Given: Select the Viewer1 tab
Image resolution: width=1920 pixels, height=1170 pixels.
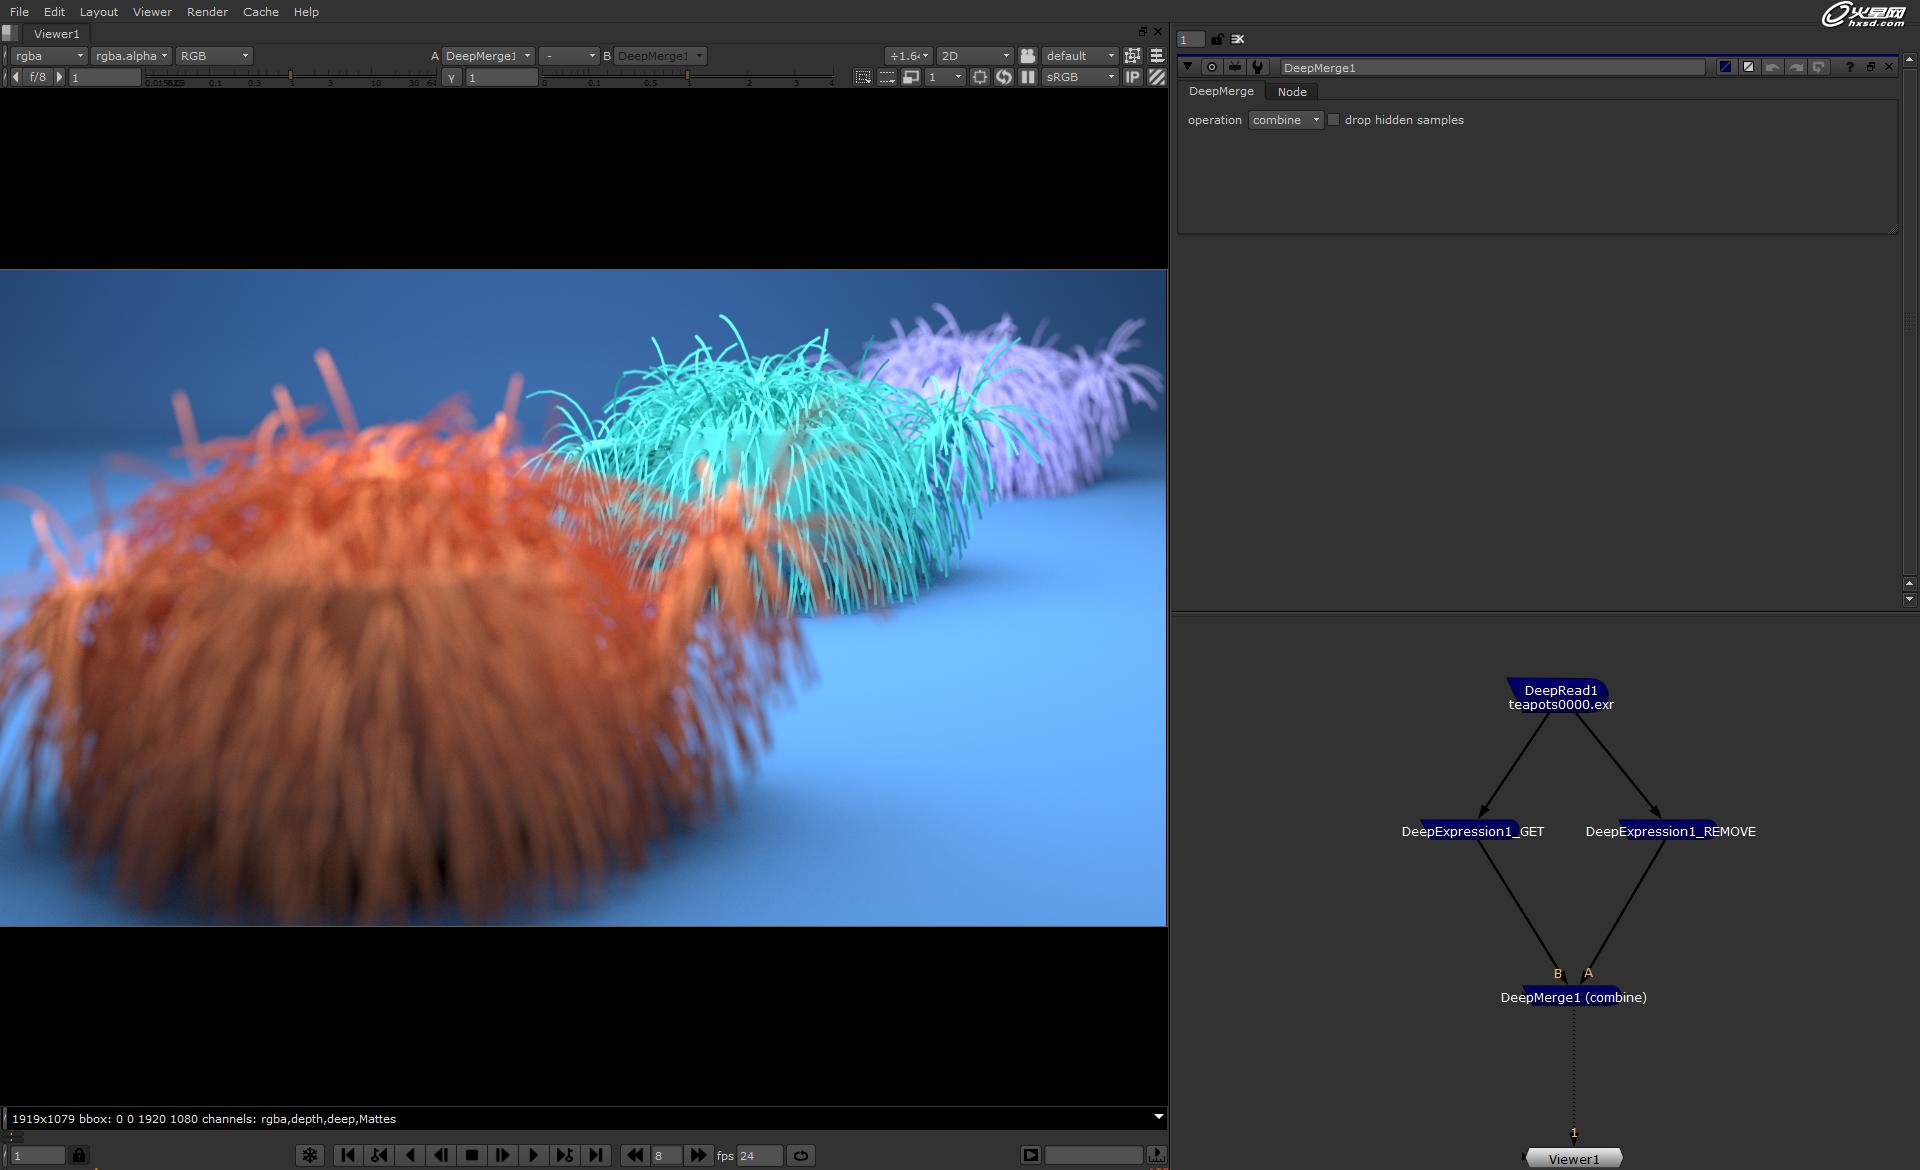Looking at the screenshot, I should pyautogui.click(x=56, y=34).
